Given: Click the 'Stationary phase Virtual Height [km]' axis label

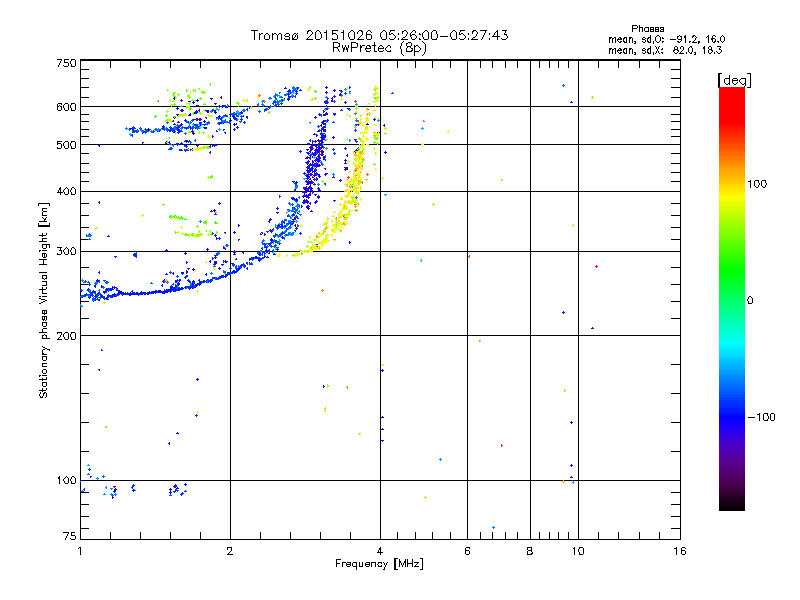Looking at the screenshot, I should click(44, 300).
